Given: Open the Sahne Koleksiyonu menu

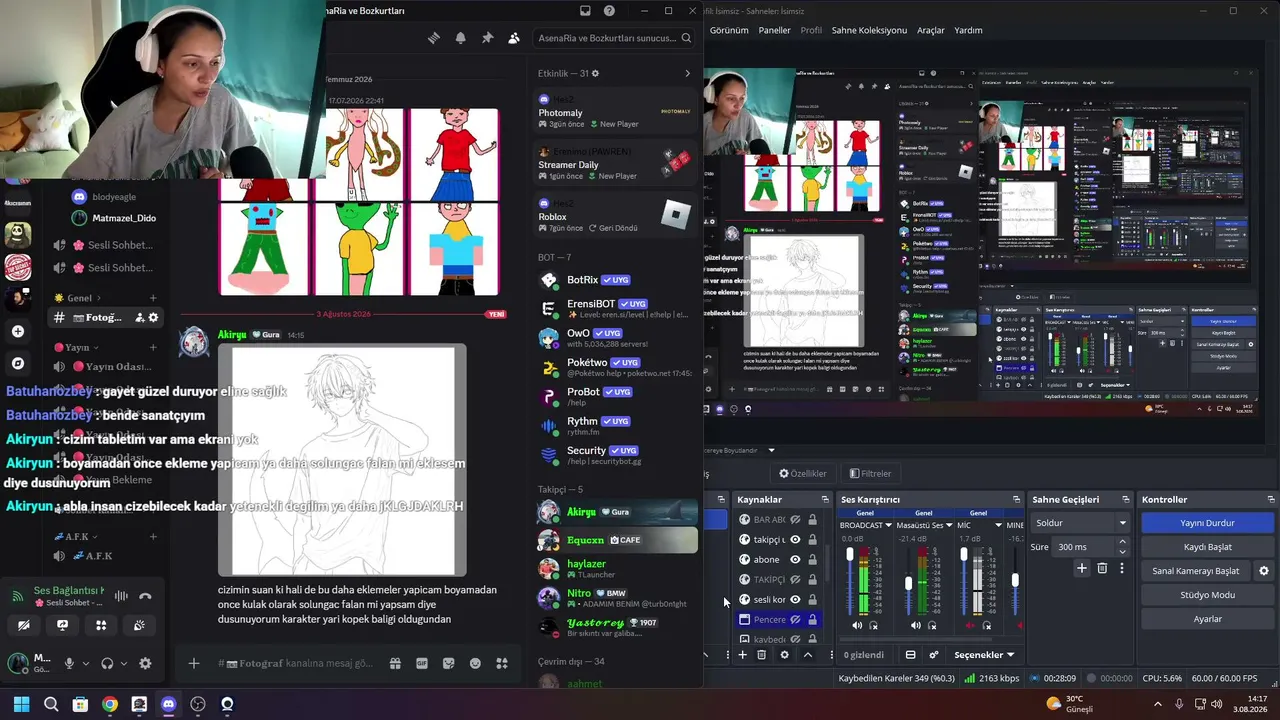Looking at the screenshot, I should [869, 30].
